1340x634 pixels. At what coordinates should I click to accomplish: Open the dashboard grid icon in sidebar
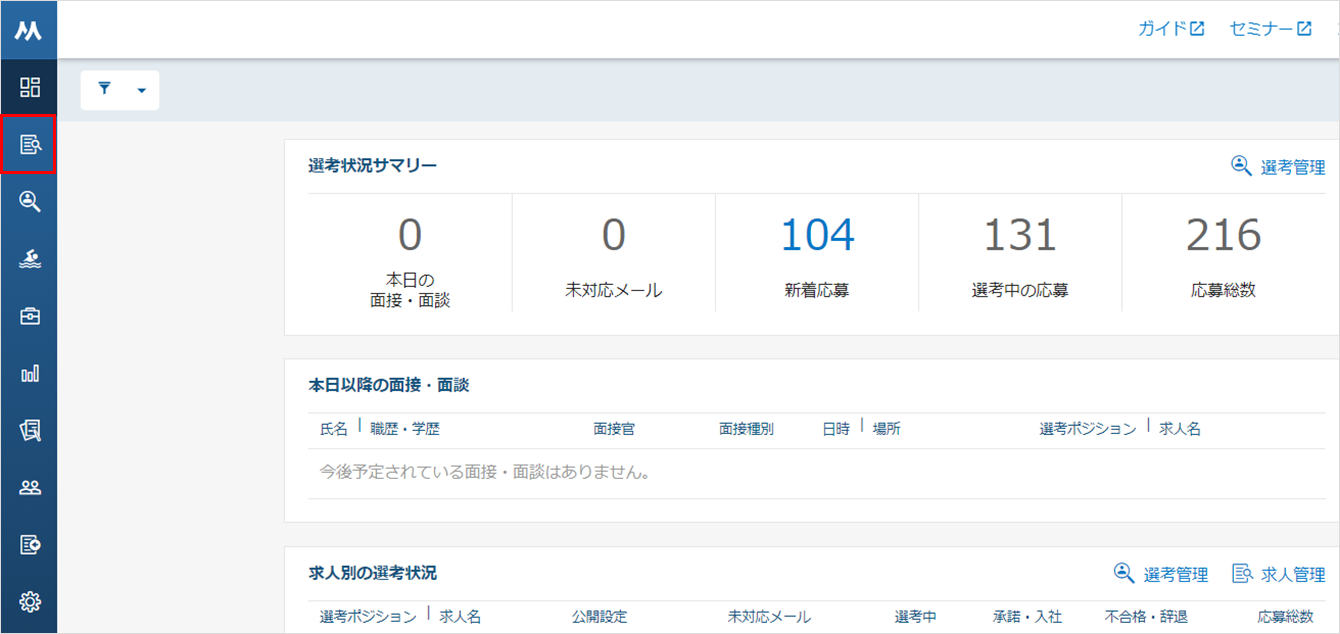[x=30, y=87]
